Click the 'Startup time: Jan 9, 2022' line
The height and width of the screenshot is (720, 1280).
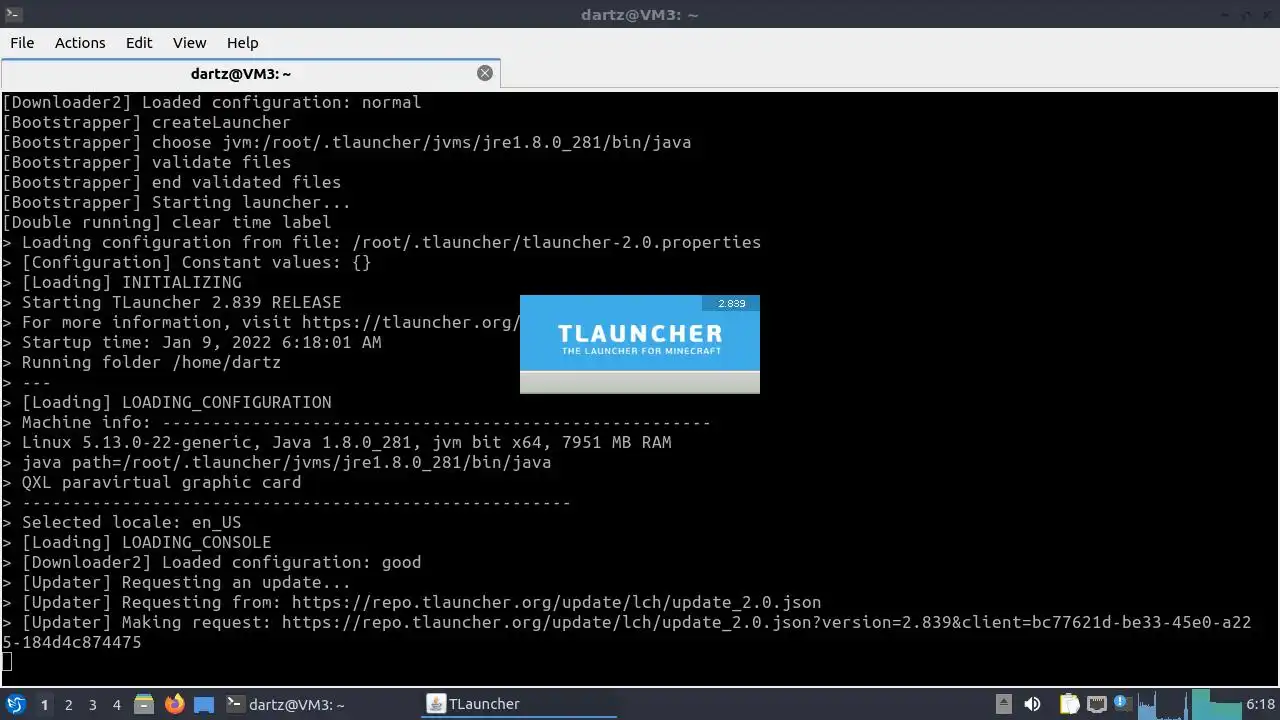pos(192,342)
